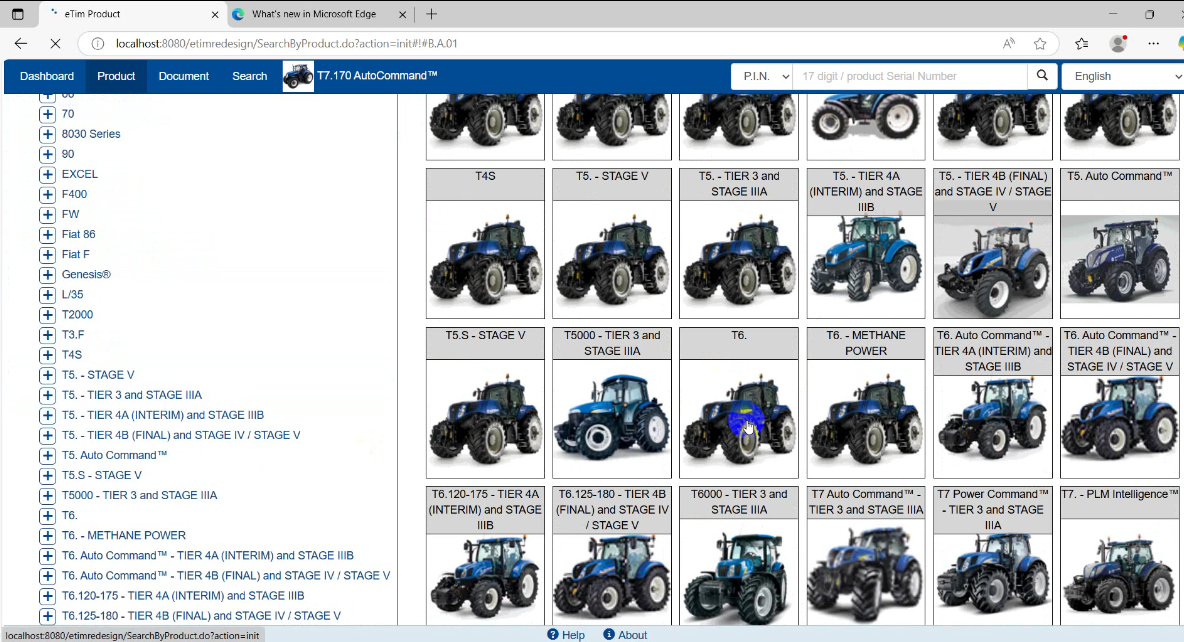The image size is (1184, 642).
Task: Expand the Genesis® tree node
Action: click(x=48, y=275)
